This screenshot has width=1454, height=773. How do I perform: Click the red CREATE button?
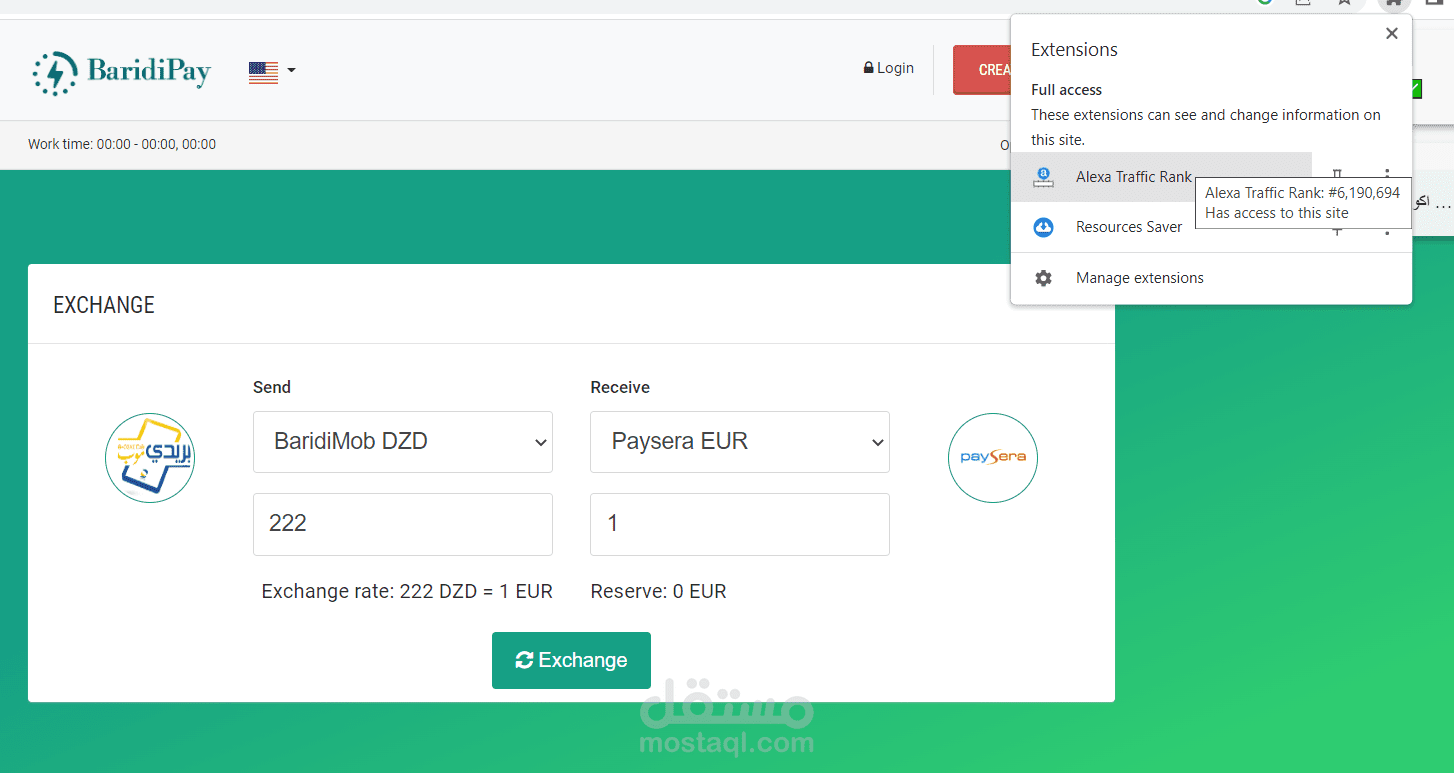tap(982, 70)
